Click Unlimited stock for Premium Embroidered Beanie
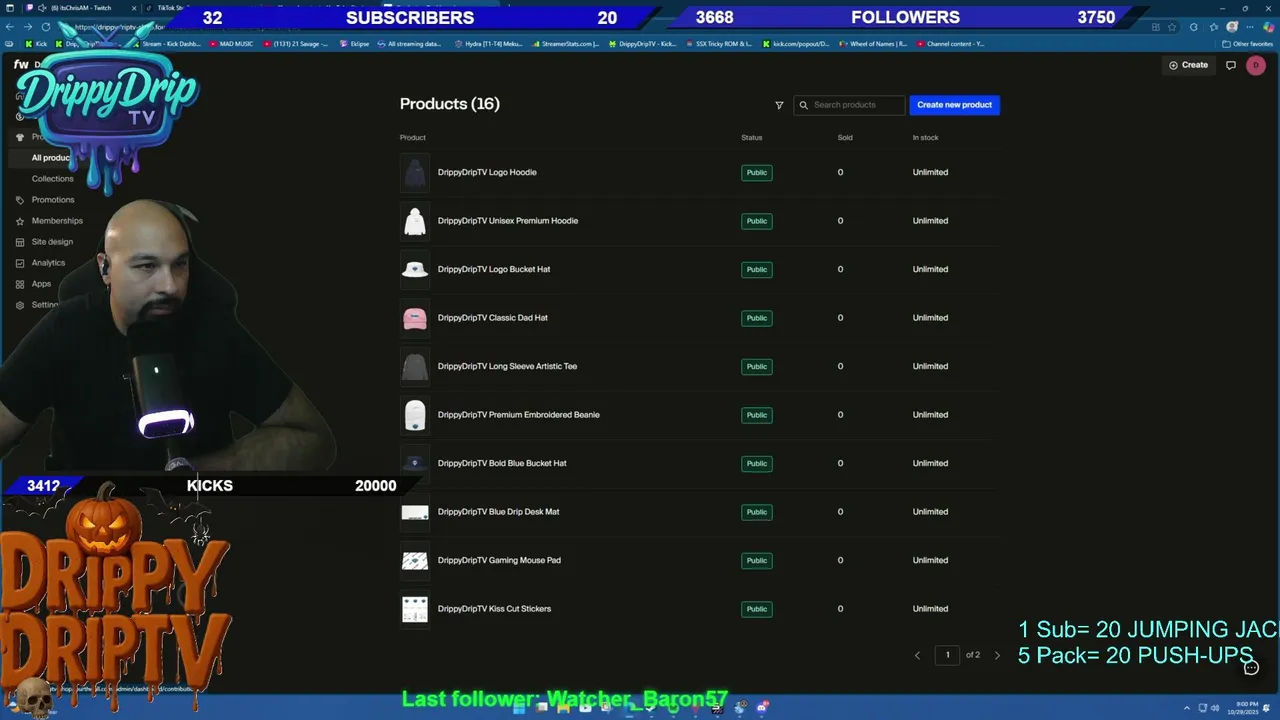 [930, 415]
